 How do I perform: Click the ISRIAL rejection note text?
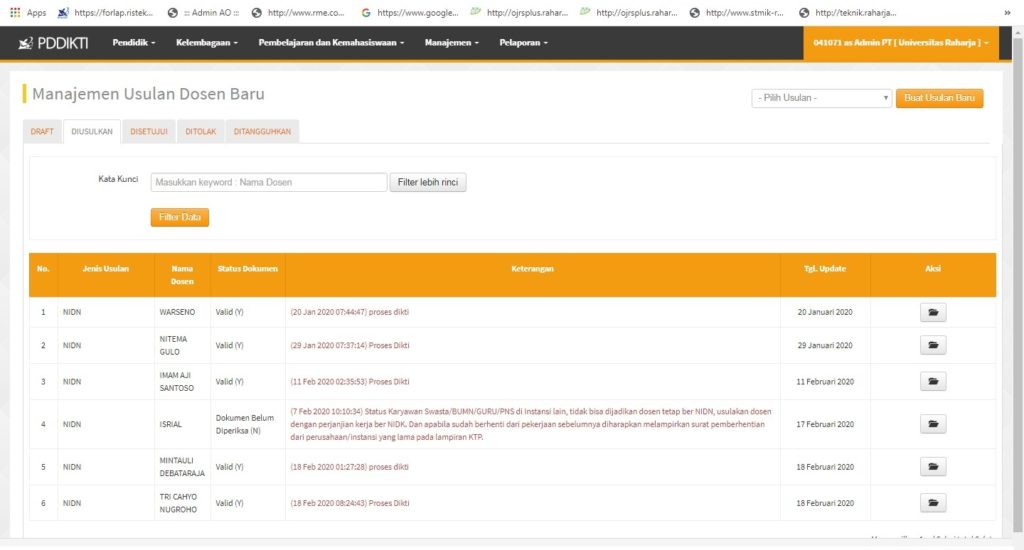(x=531, y=424)
